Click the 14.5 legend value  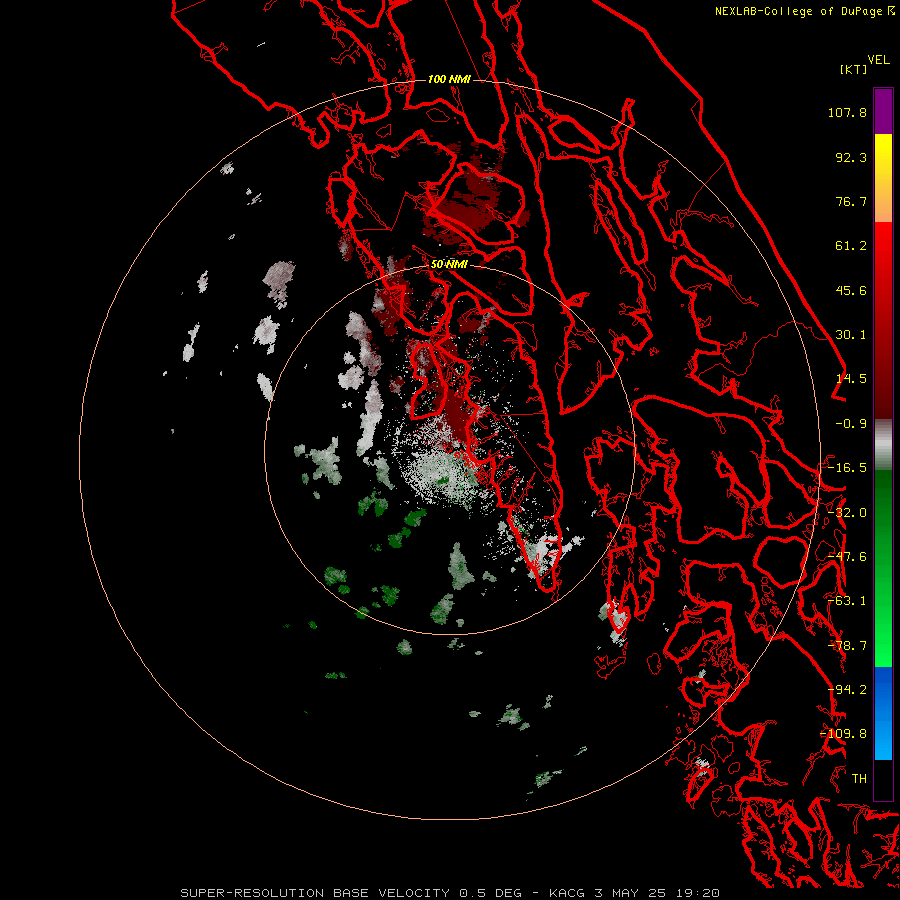[x=851, y=379]
